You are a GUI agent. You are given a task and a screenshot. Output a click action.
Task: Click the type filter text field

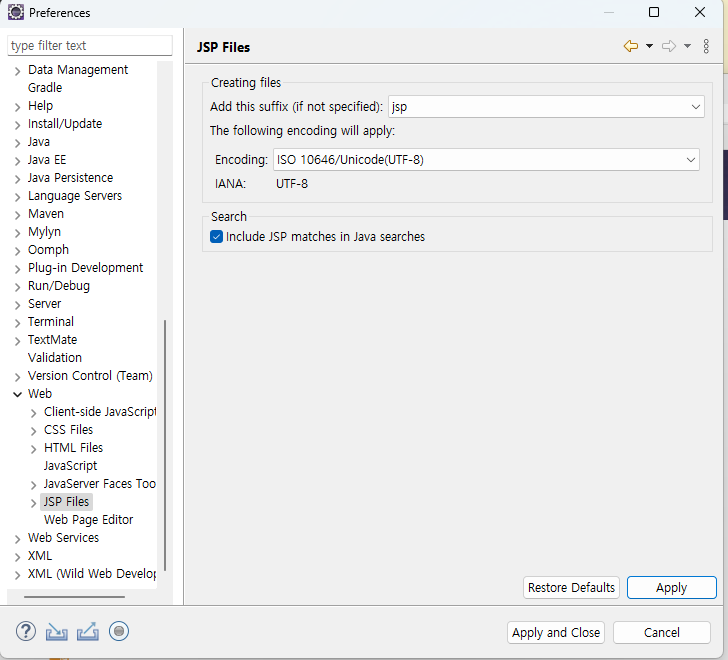[x=90, y=45]
